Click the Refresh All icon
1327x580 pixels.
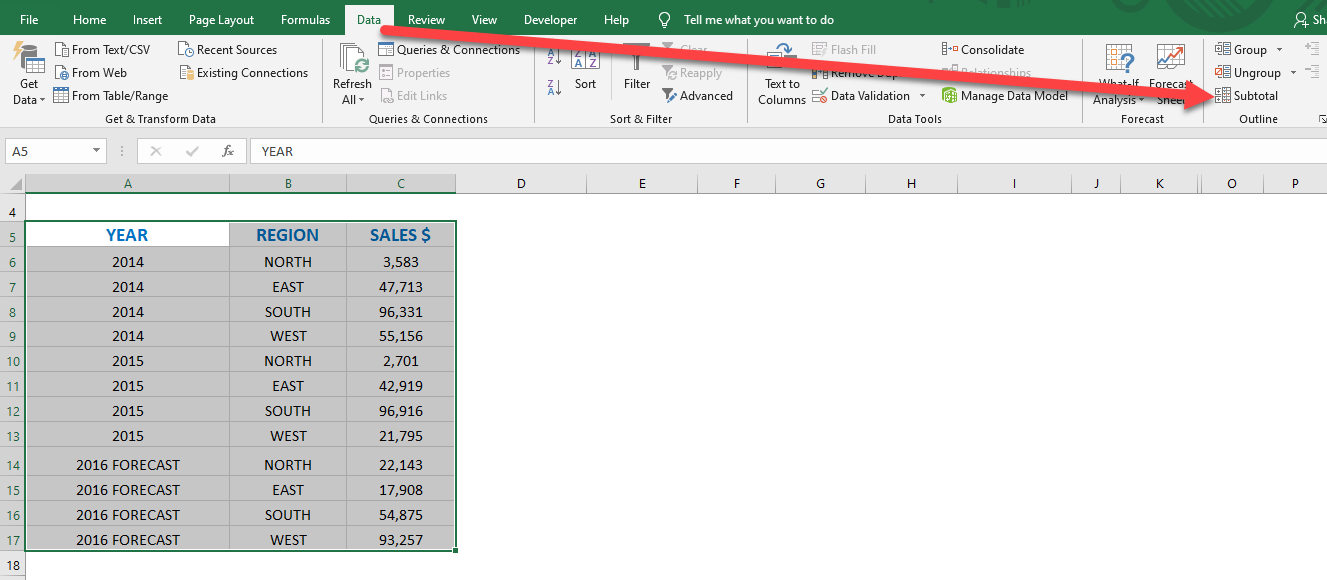point(353,59)
